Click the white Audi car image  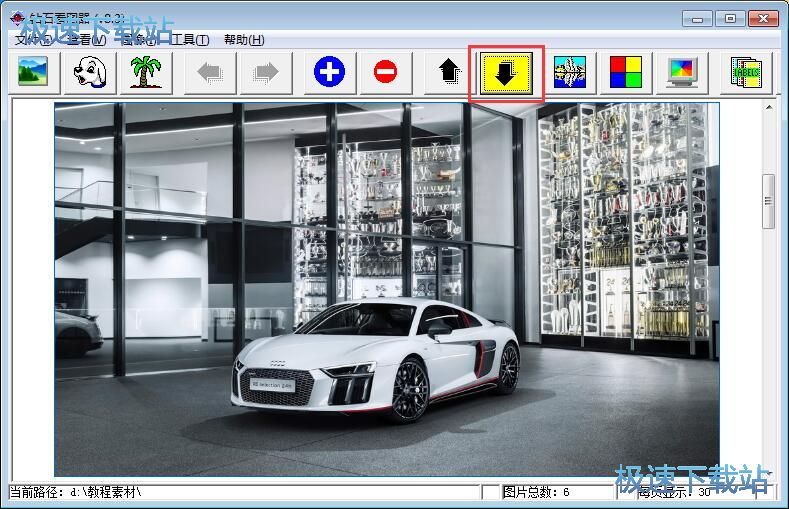pos(375,360)
